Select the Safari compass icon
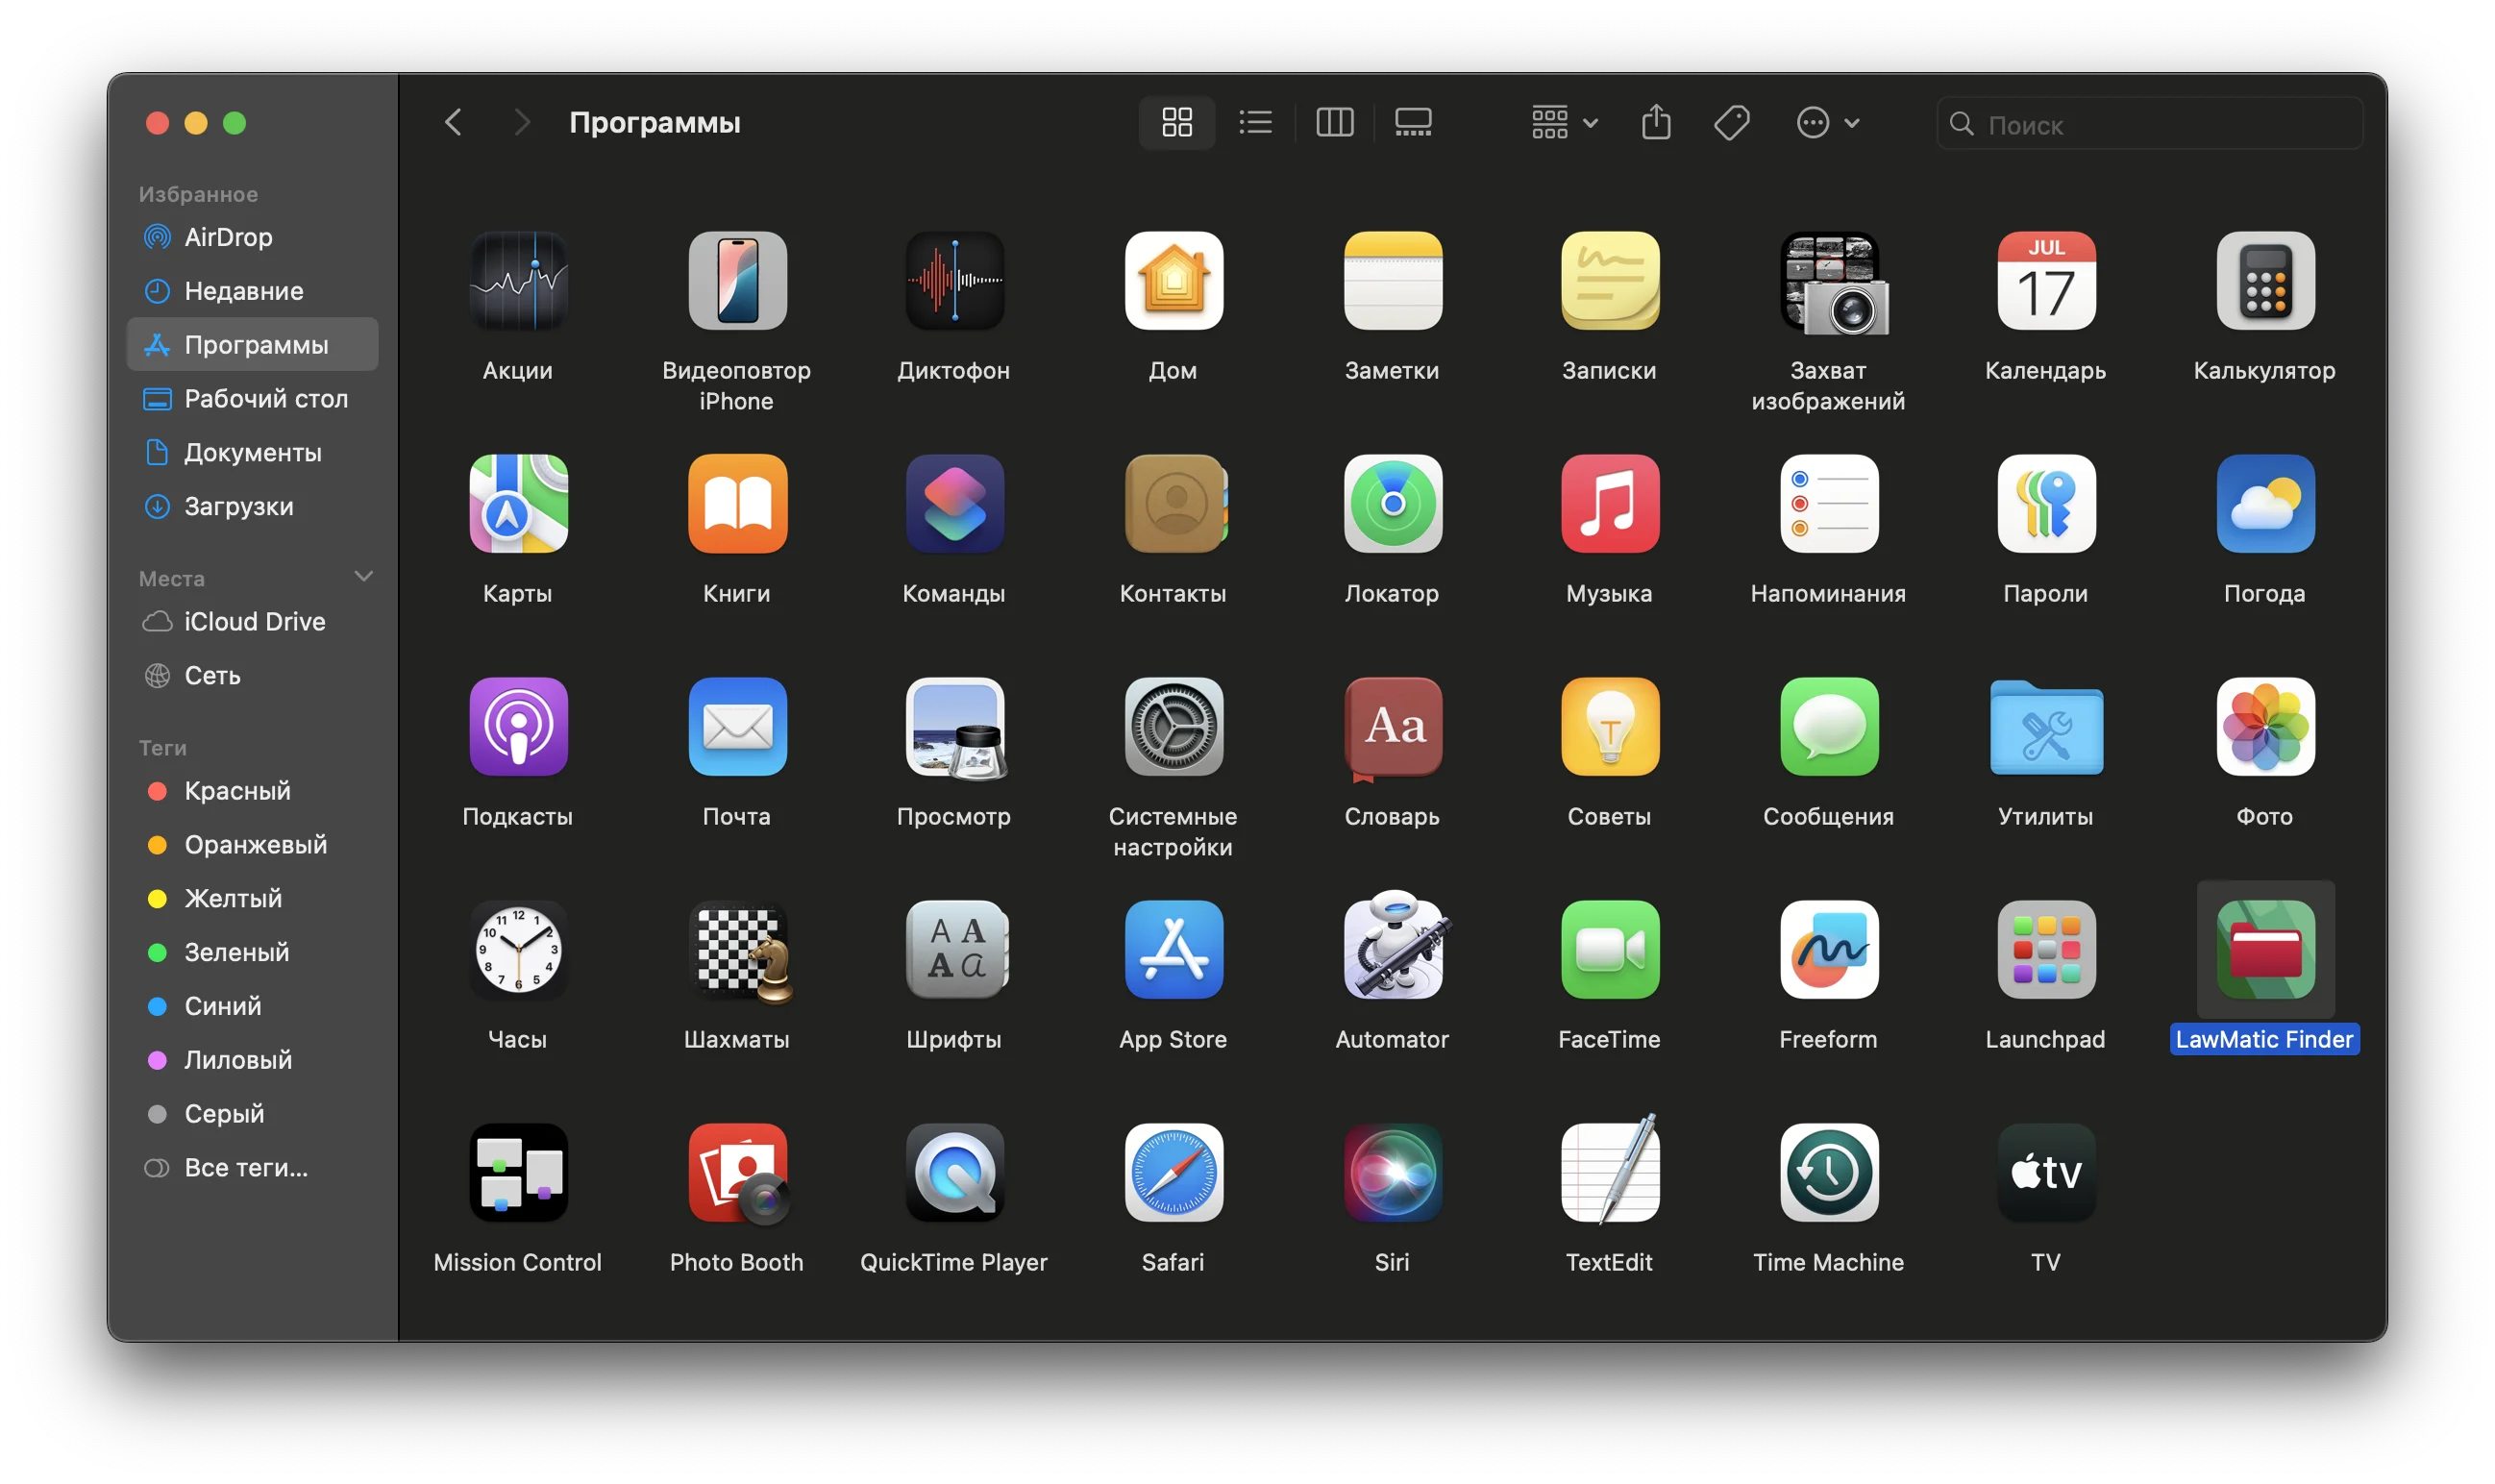Image resolution: width=2495 pixels, height=1484 pixels. coord(1174,1173)
